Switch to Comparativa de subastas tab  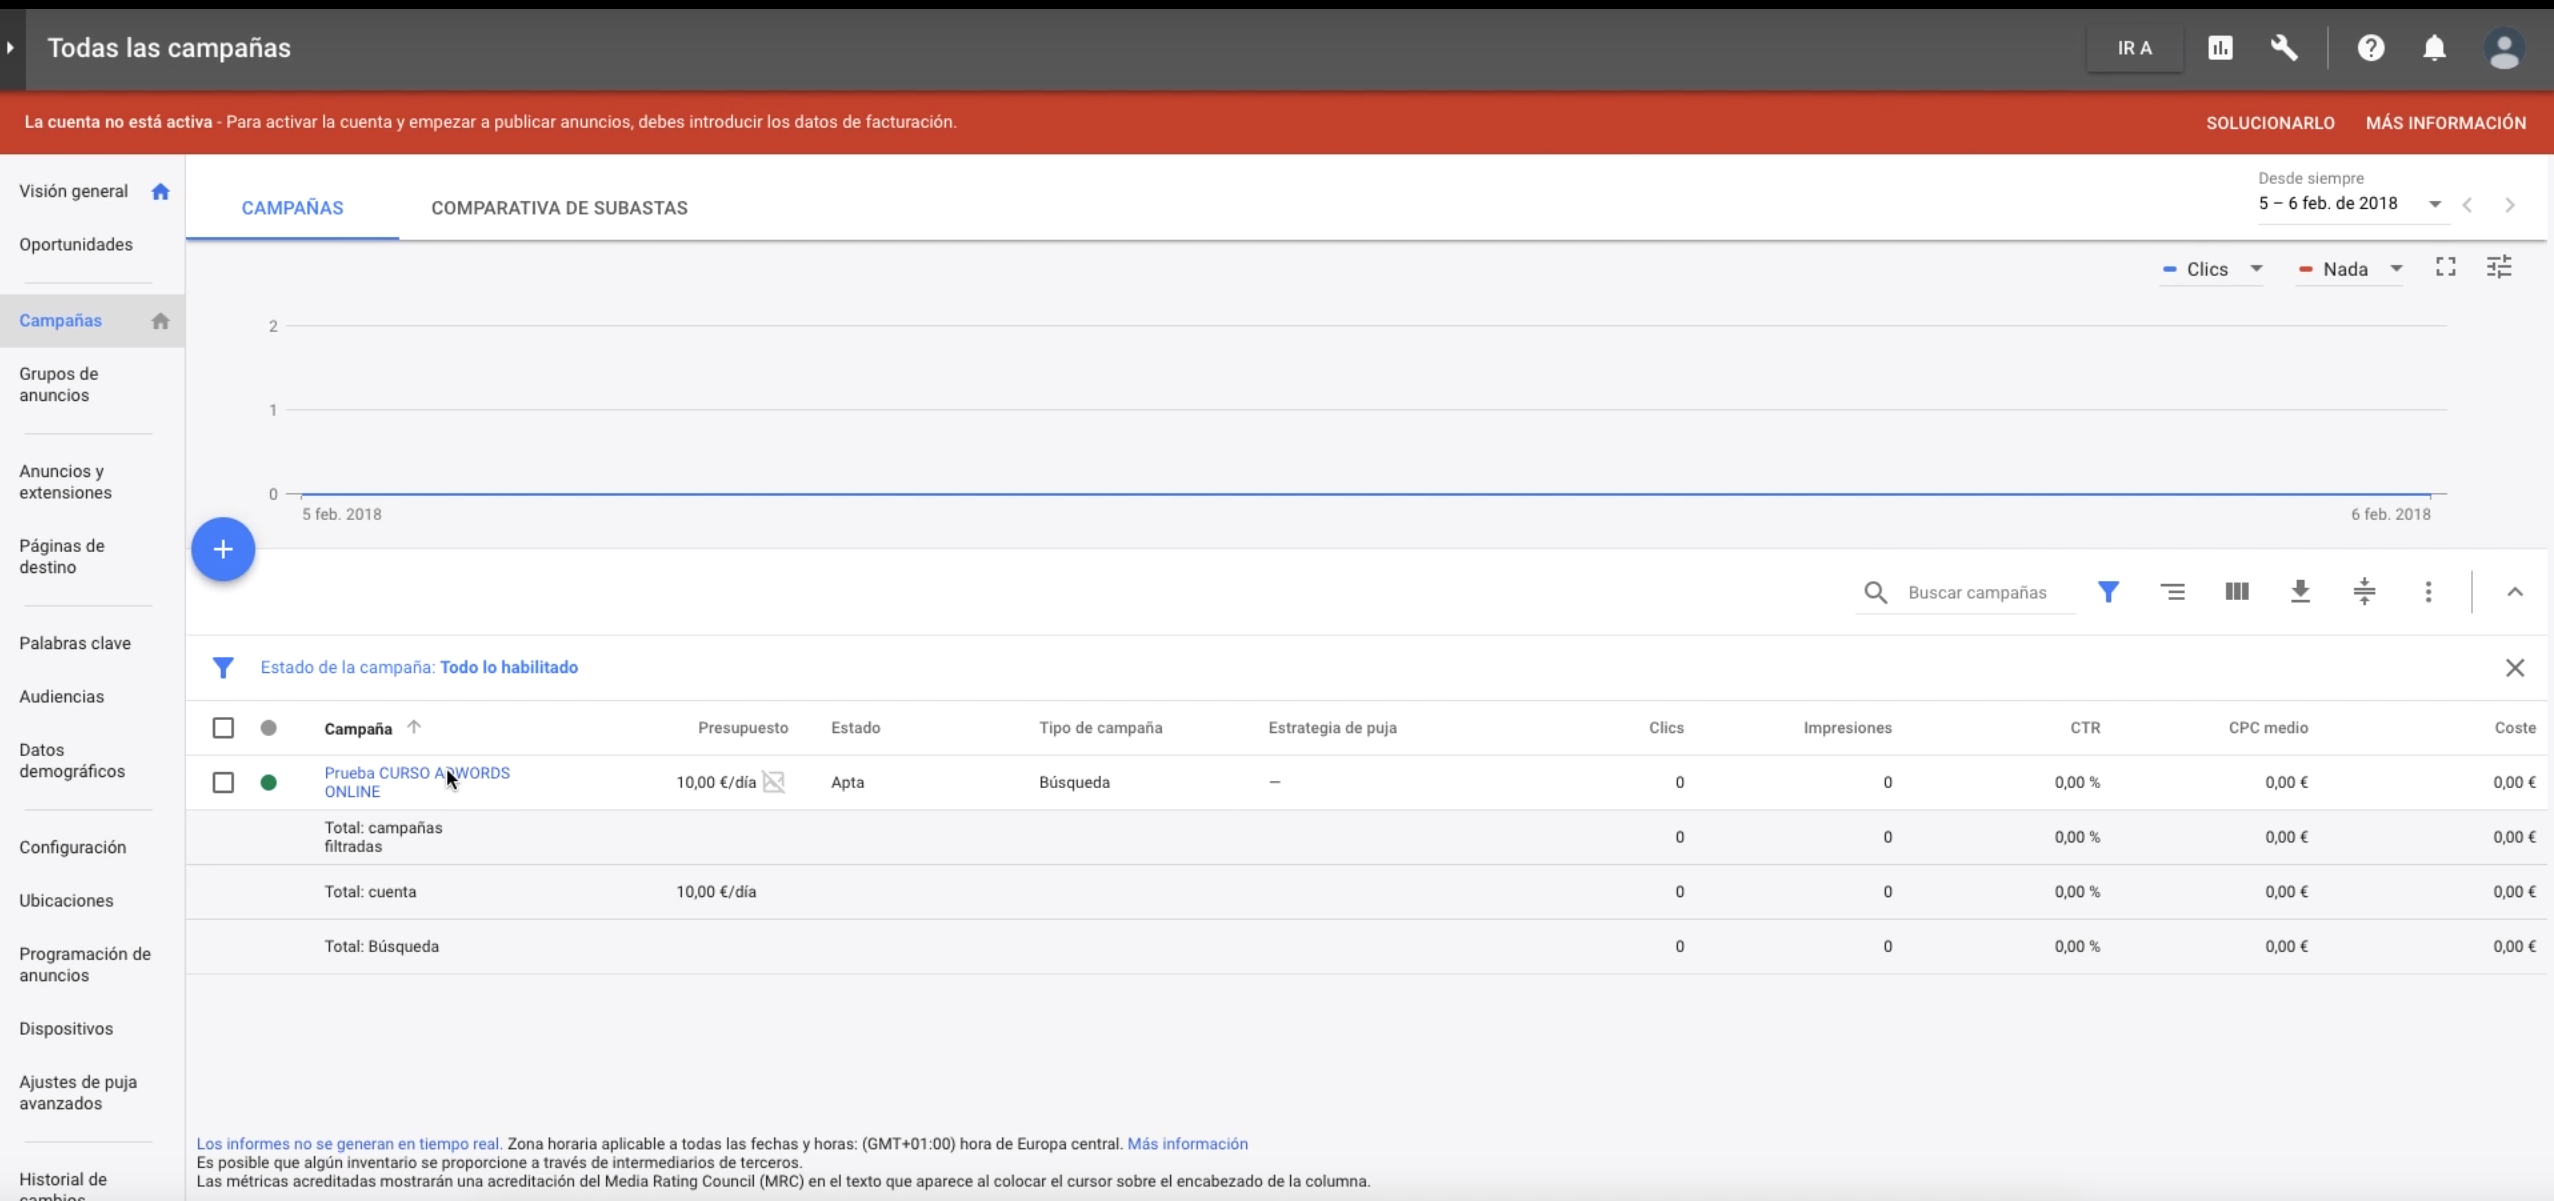tap(559, 208)
